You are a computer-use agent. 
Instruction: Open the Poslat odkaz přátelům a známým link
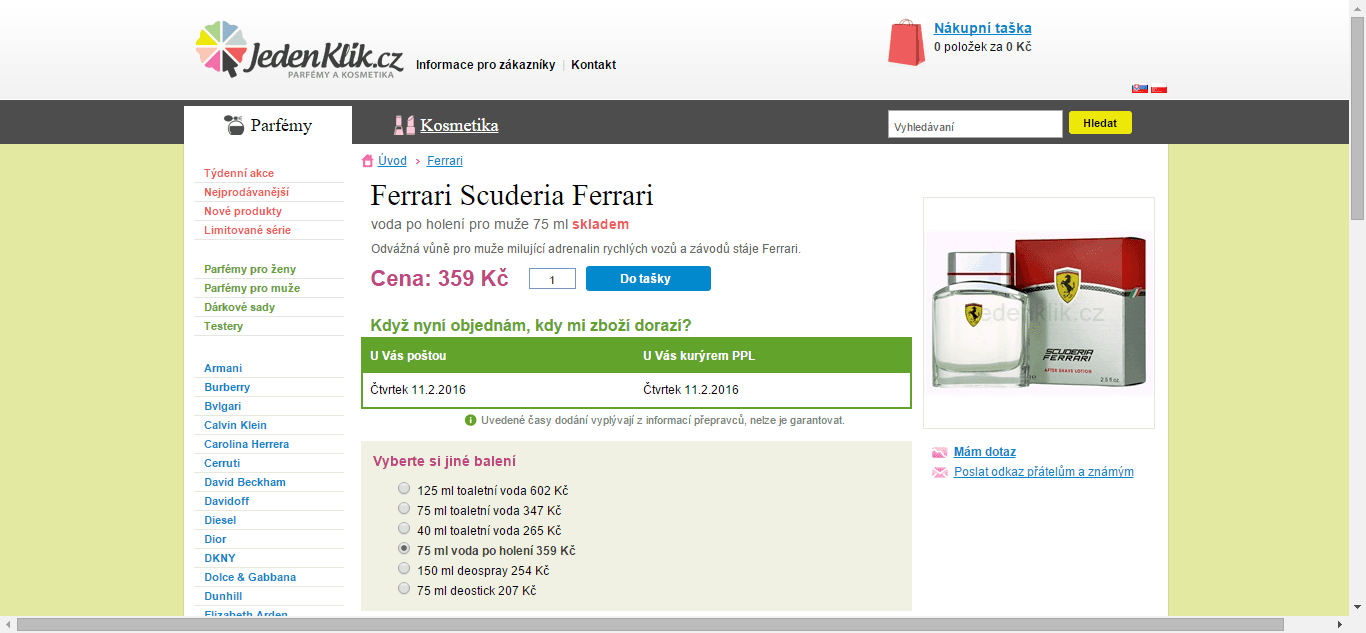point(1043,471)
